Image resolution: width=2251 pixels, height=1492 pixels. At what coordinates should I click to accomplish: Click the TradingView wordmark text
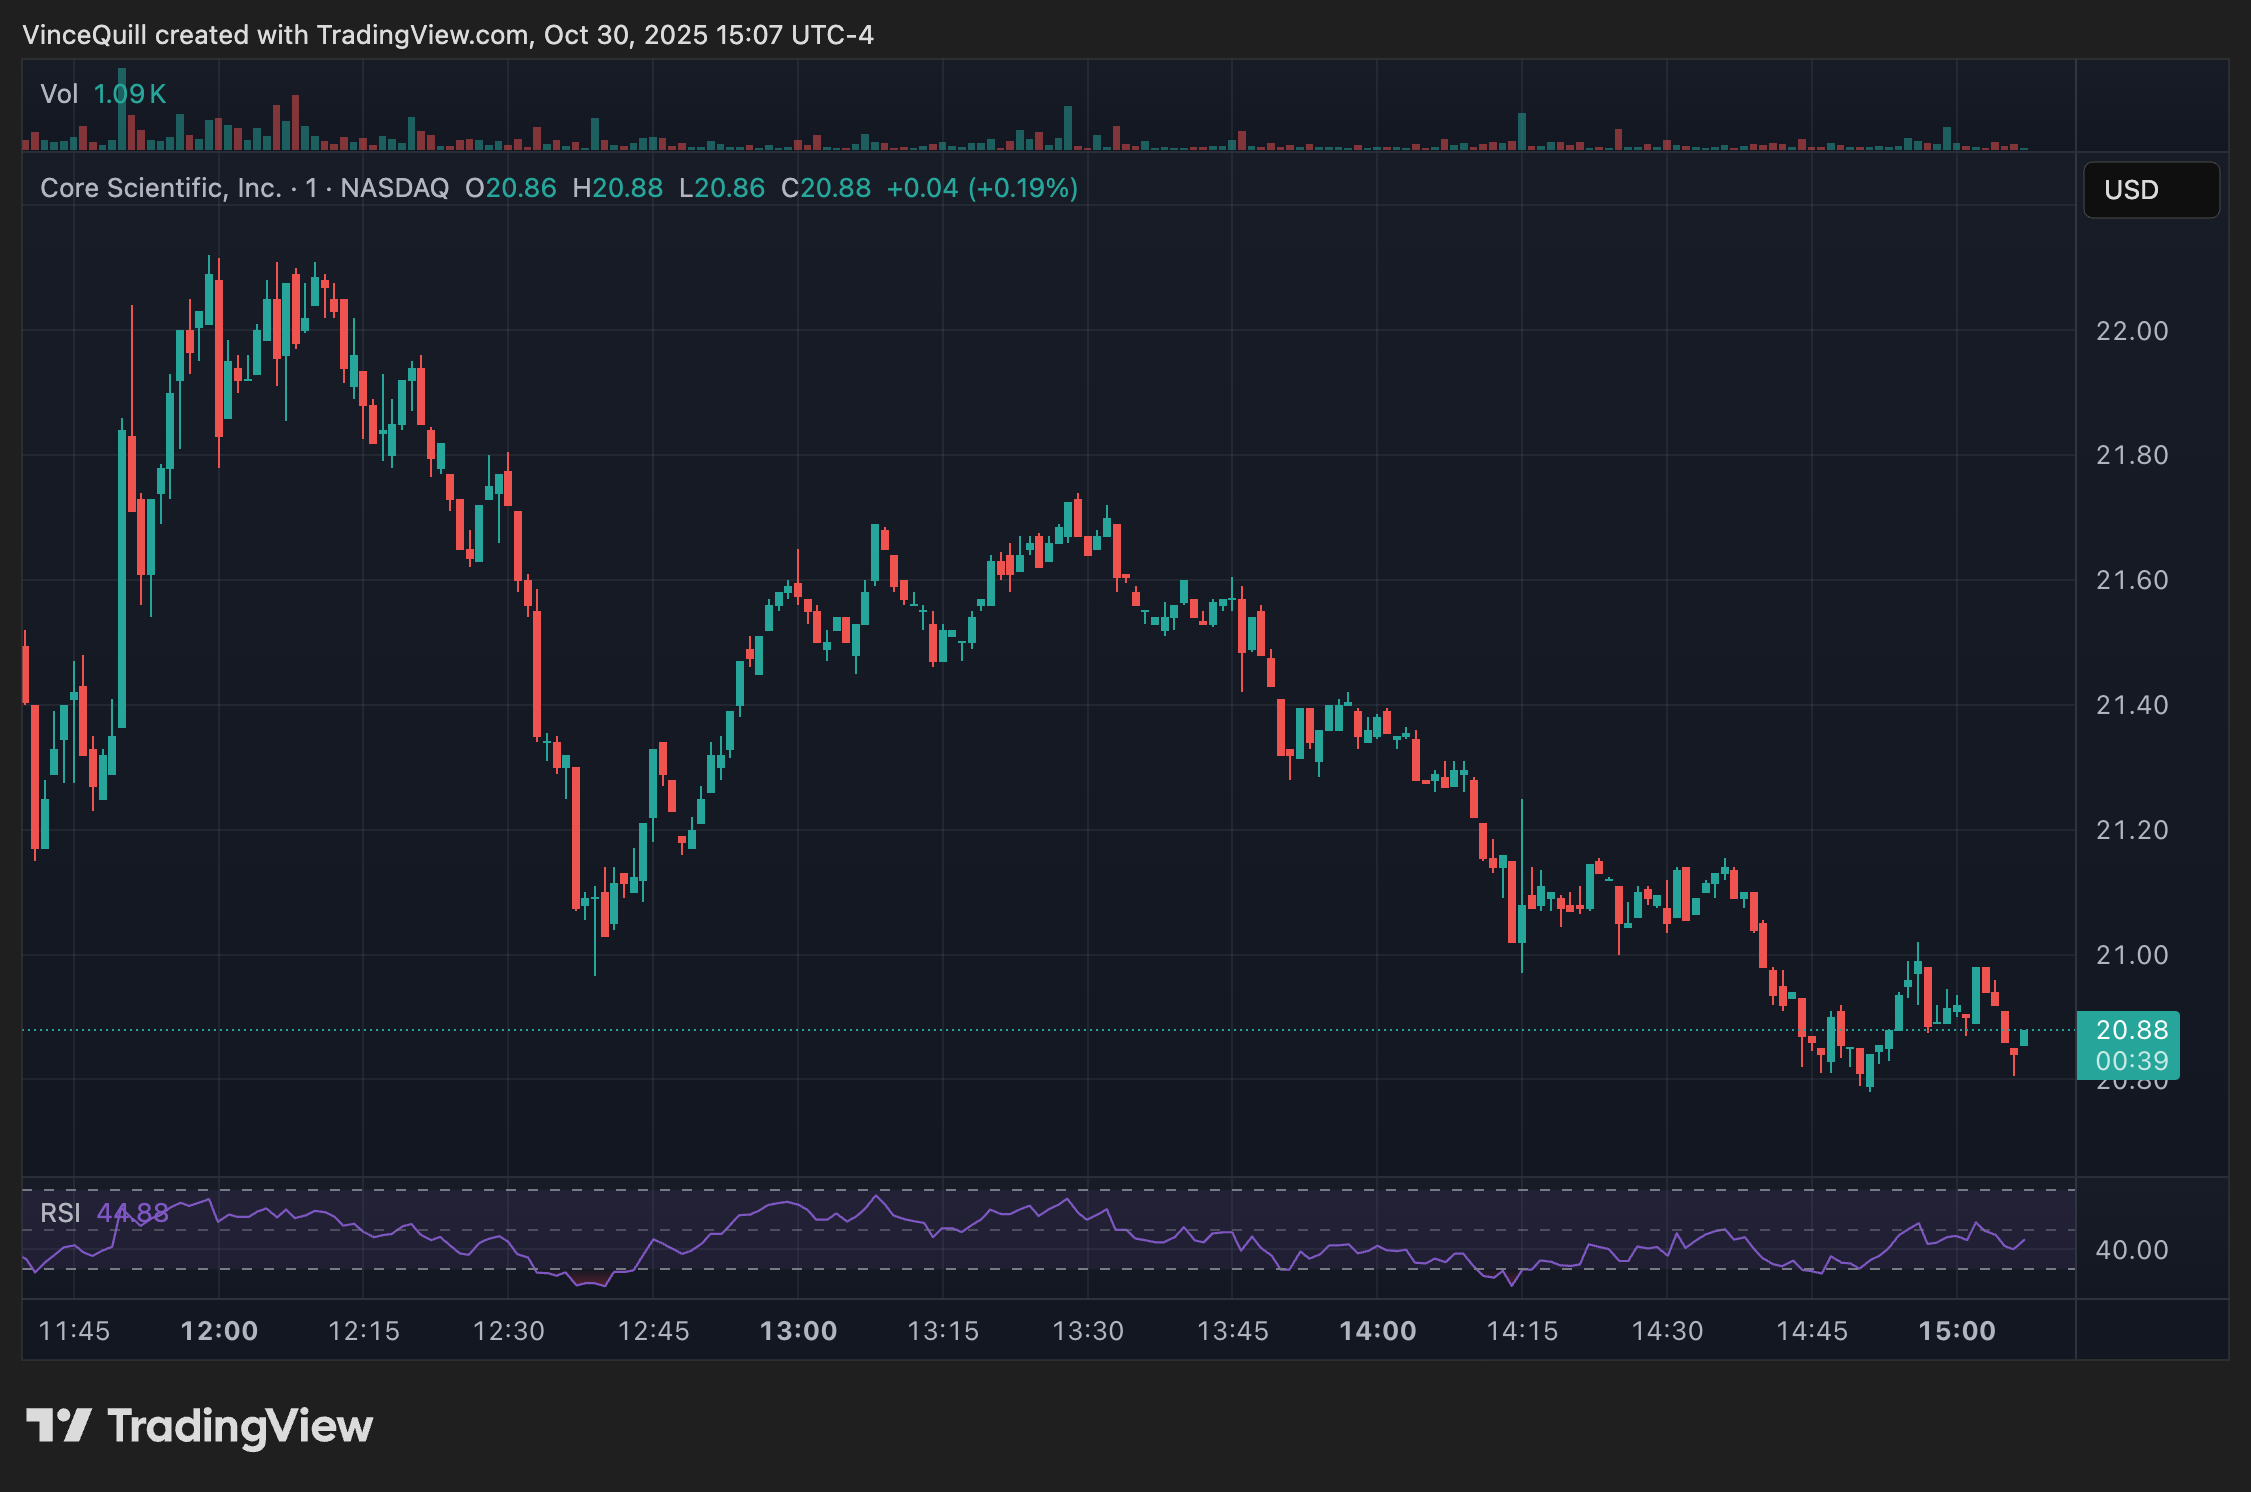[x=240, y=1426]
